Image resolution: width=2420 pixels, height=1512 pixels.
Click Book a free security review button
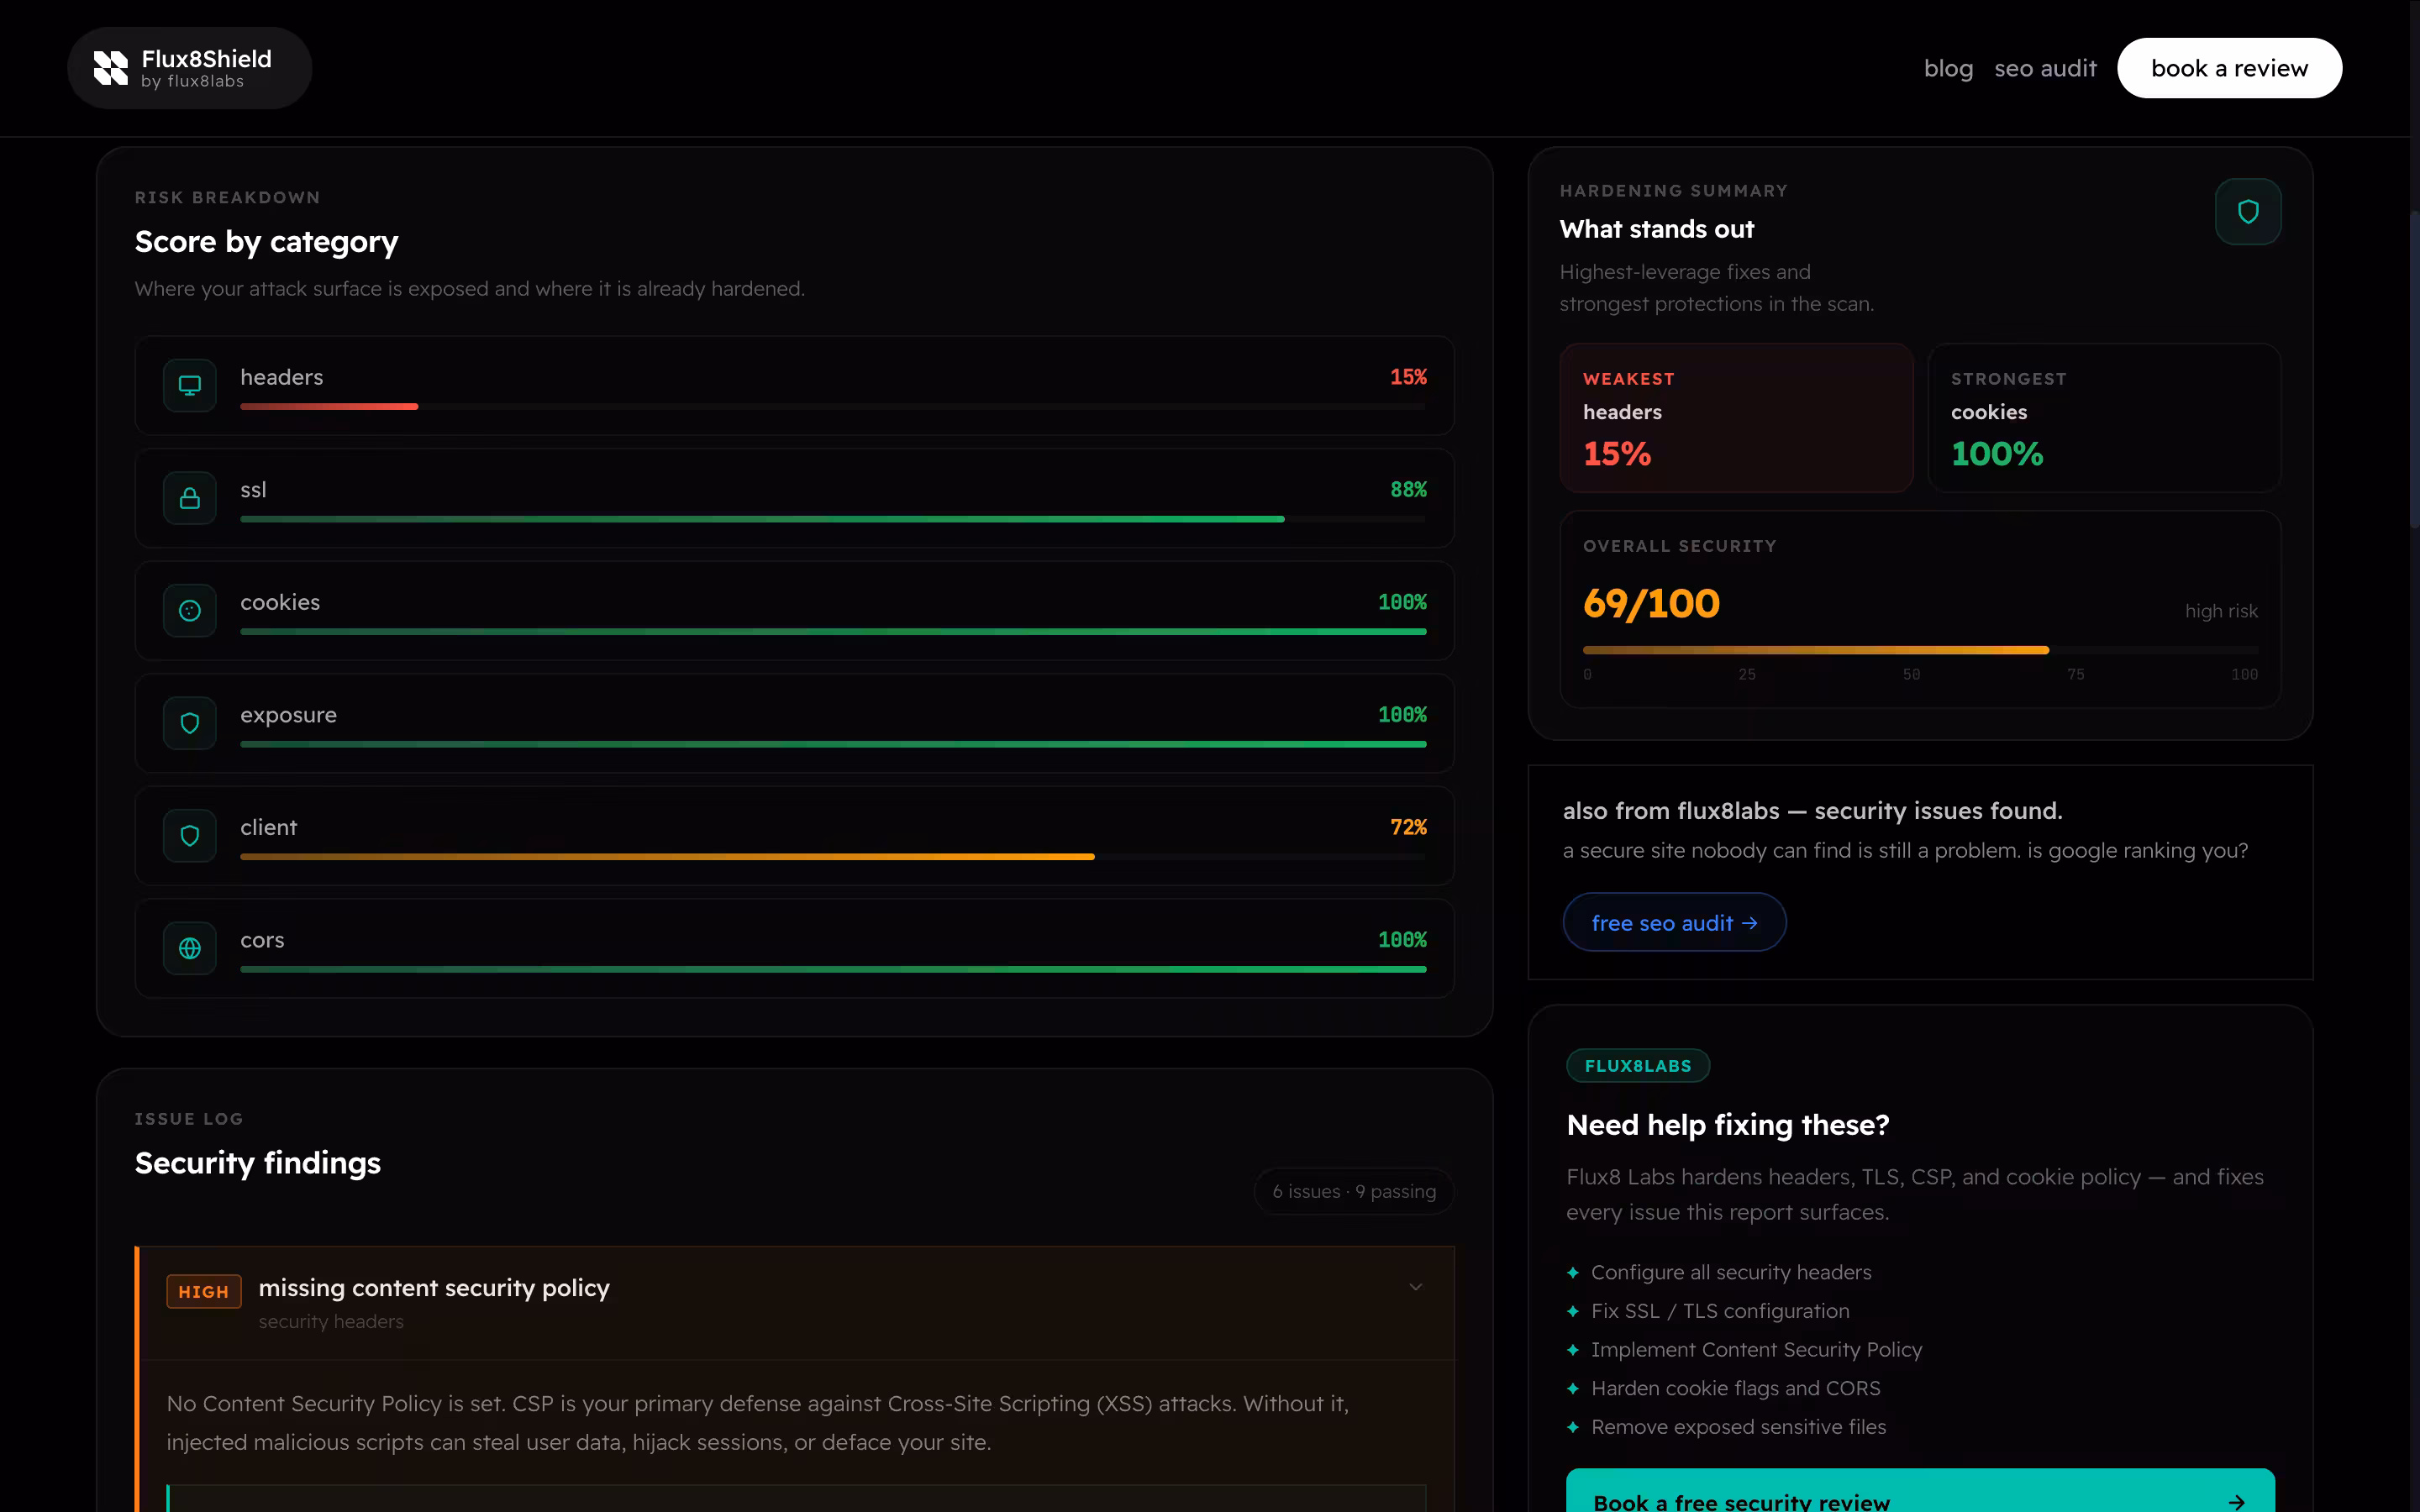point(1920,1490)
